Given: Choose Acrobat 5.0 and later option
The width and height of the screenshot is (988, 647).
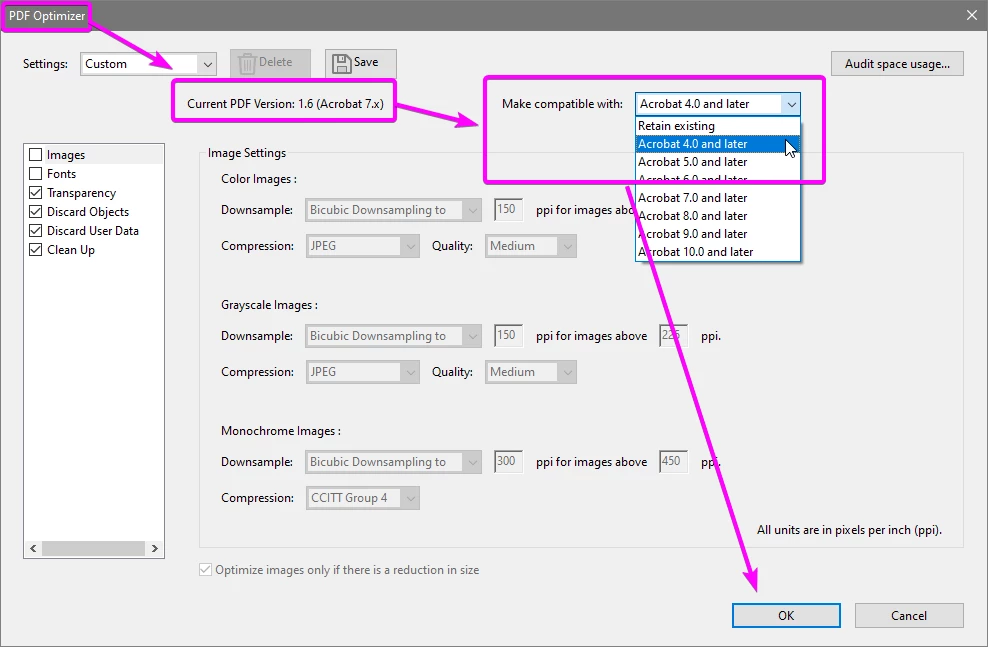Looking at the screenshot, I should pos(718,162).
